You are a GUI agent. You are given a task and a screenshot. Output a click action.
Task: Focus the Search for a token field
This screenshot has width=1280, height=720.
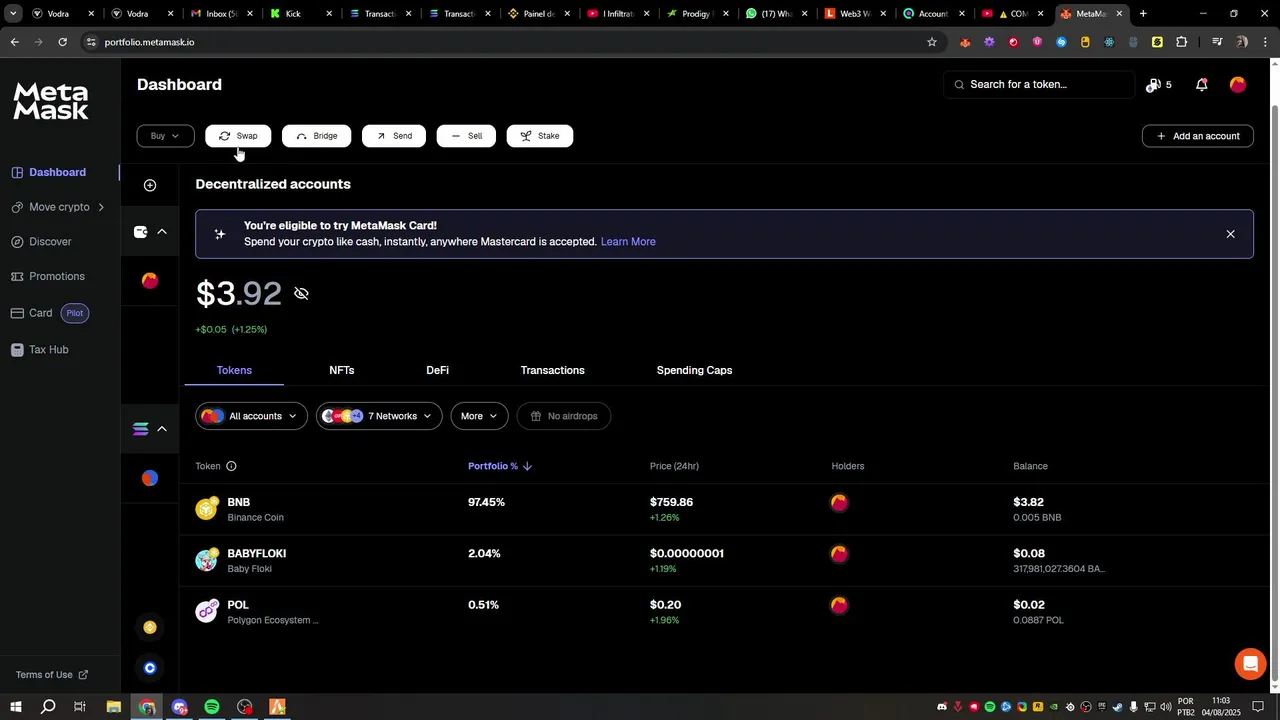click(1039, 85)
